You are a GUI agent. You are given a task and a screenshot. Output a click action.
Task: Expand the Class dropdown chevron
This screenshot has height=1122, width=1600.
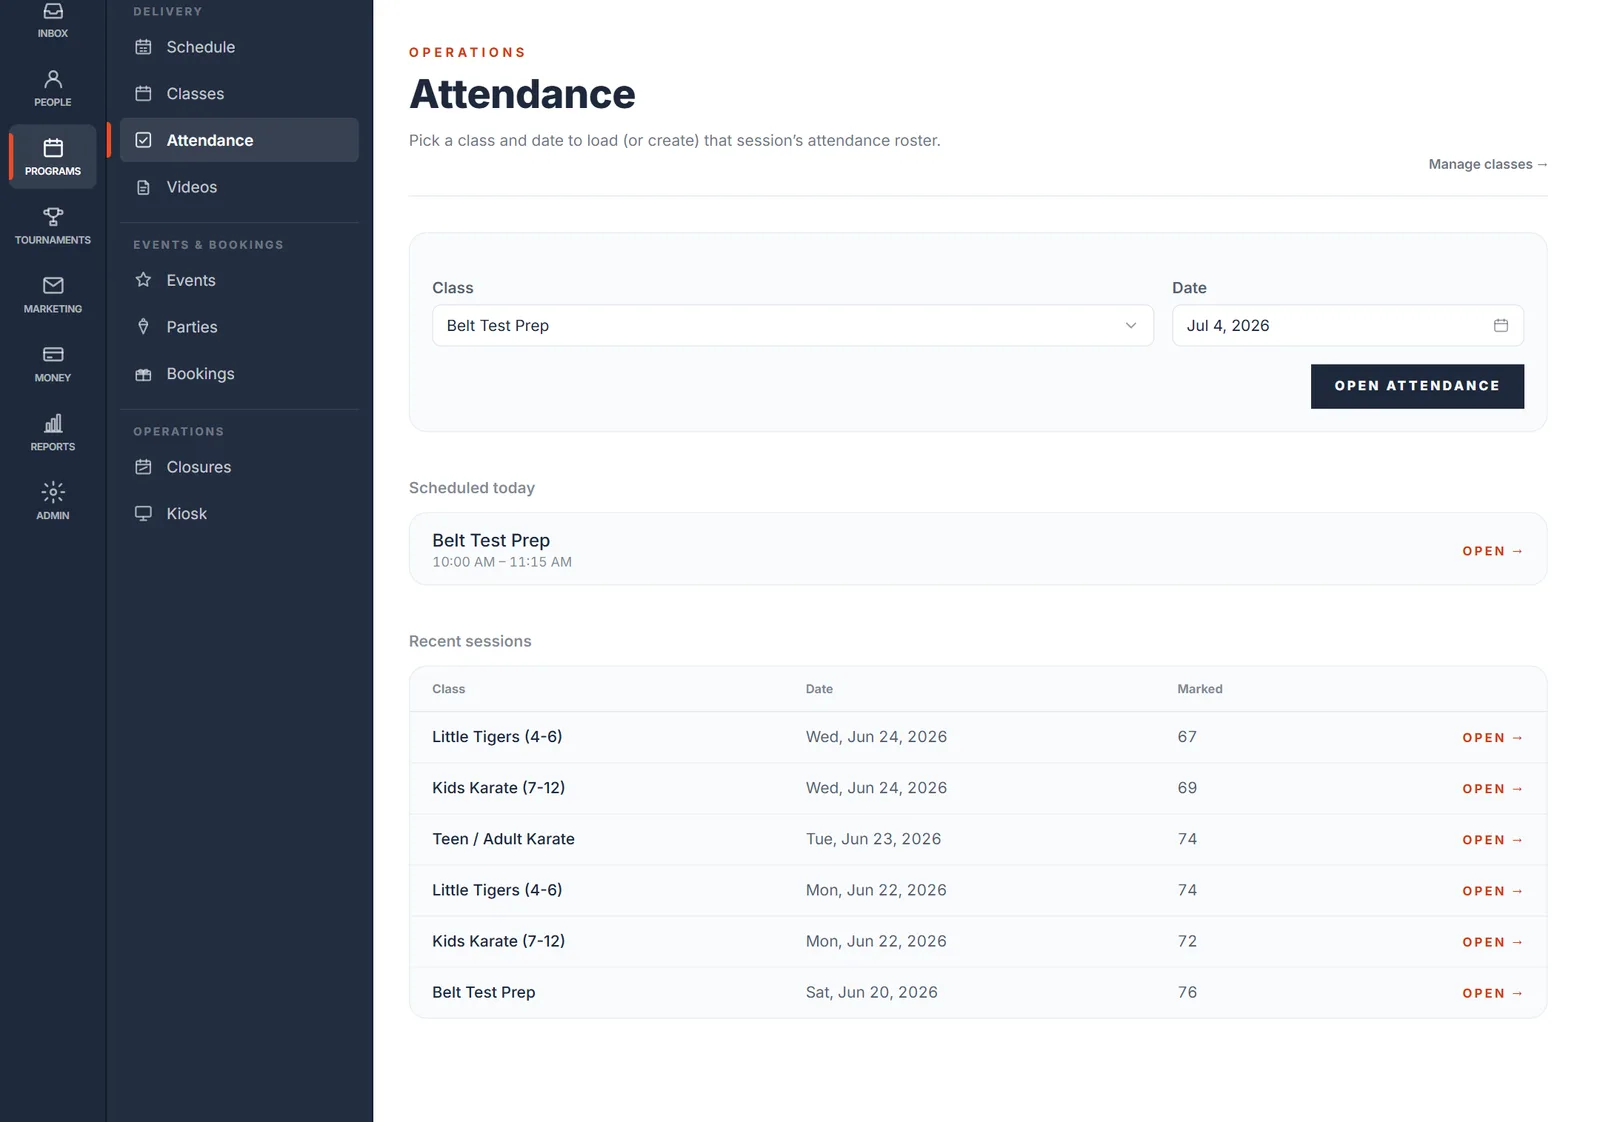pyautogui.click(x=1131, y=326)
